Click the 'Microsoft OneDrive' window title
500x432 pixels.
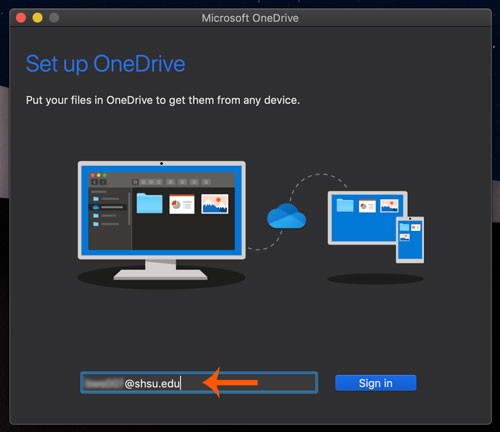[x=250, y=18]
